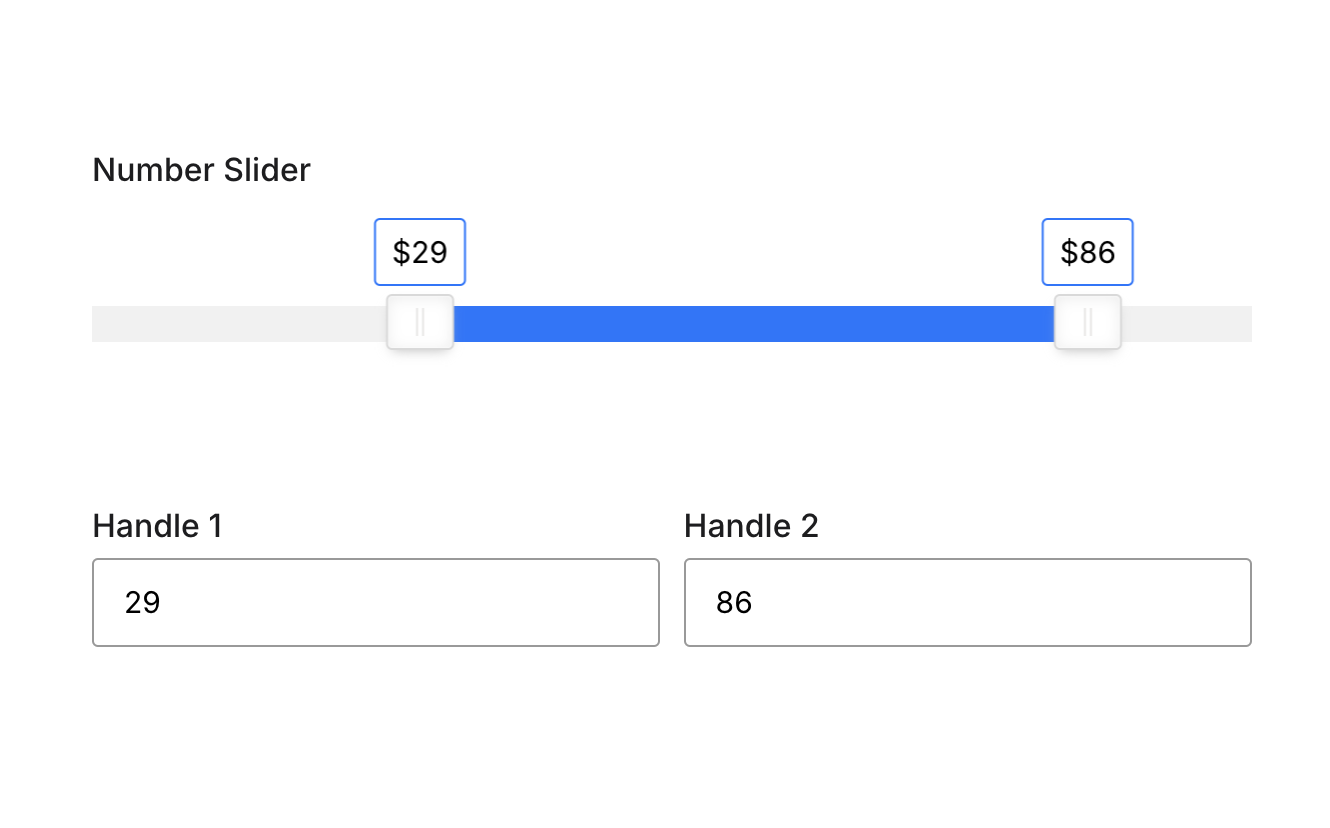Click the far right end of slider track
The width and height of the screenshot is (1330, 828).
click(1246, 324)
